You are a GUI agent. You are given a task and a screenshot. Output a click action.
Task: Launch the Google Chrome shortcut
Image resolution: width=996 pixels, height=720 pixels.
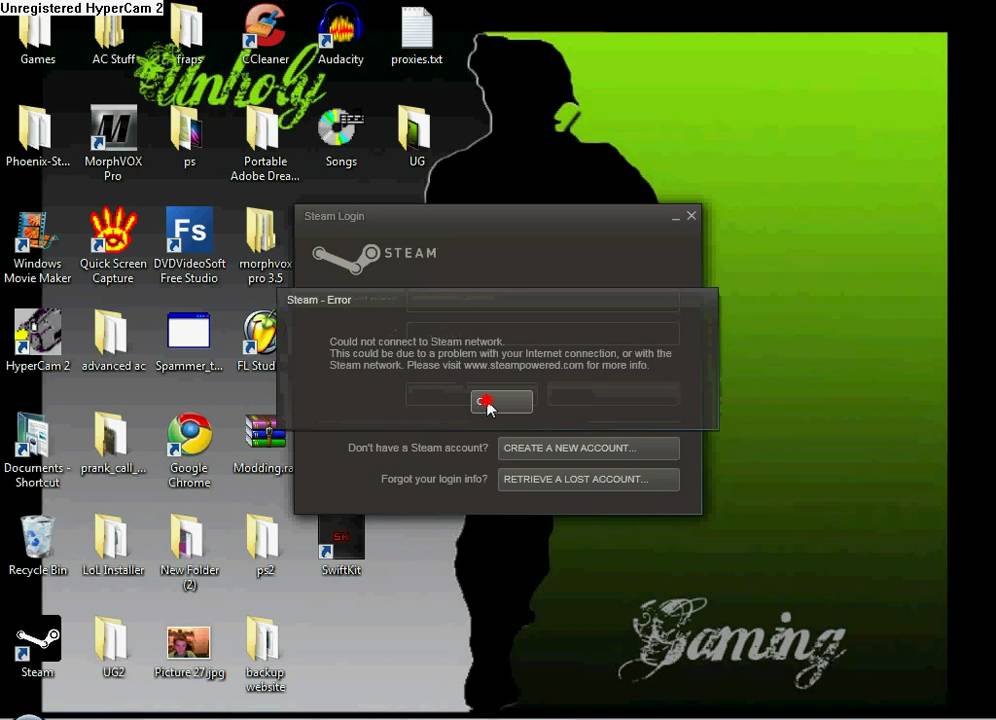coord(189,450)
